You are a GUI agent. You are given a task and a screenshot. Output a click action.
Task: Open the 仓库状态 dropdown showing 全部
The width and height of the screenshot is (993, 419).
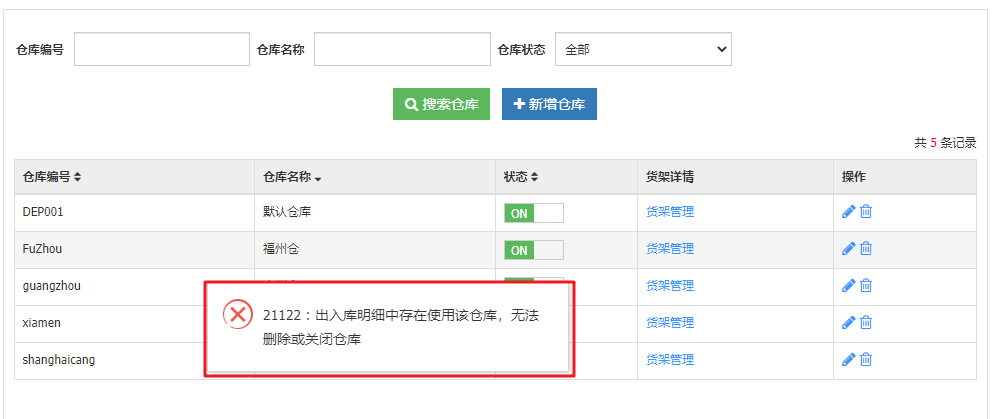pos(643,49)
